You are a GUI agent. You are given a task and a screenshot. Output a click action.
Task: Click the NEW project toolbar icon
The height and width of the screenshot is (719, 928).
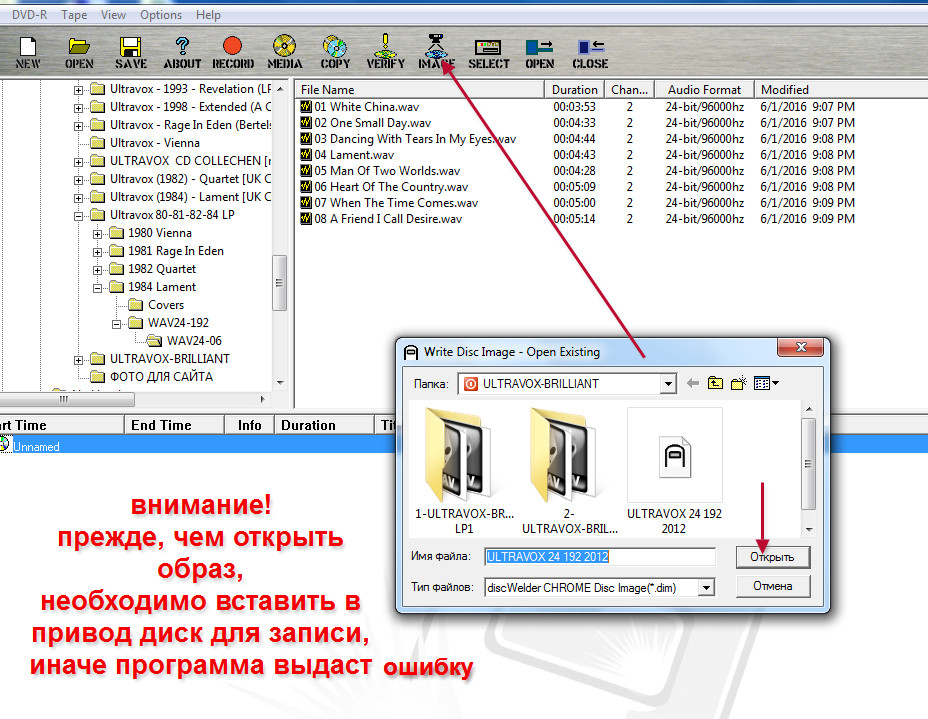28,53
